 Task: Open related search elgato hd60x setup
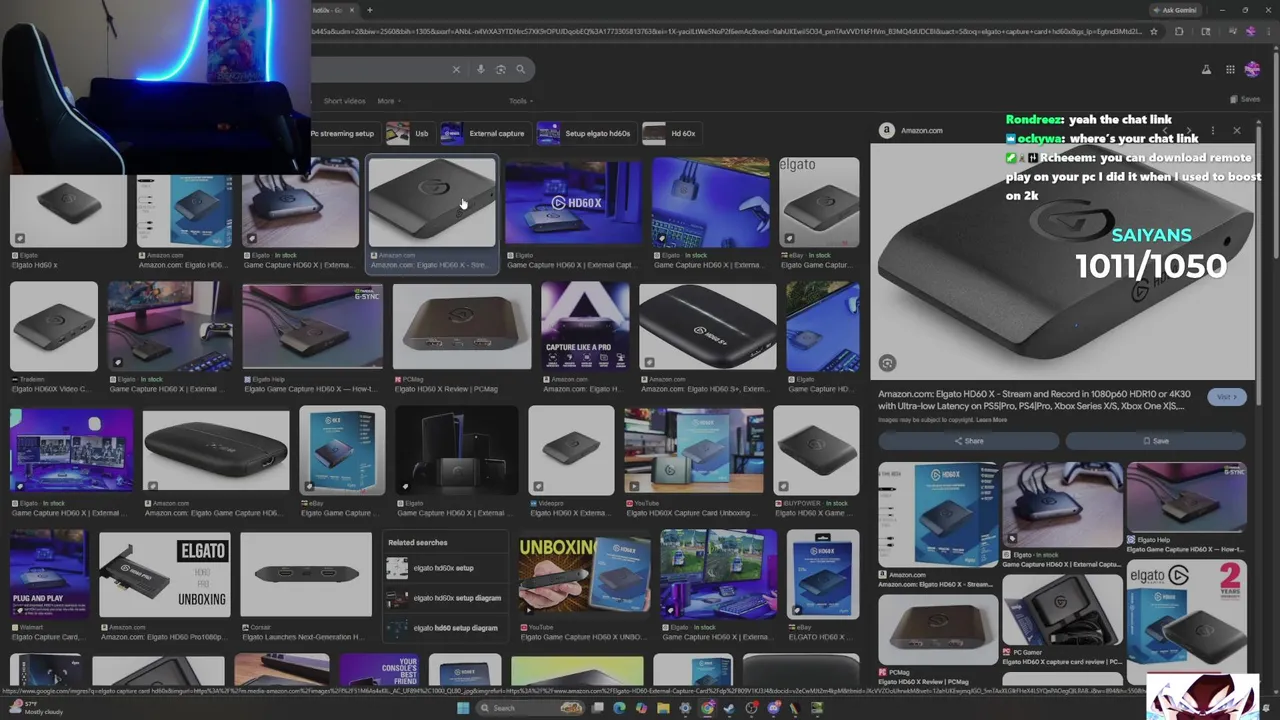tap(443, 568)
